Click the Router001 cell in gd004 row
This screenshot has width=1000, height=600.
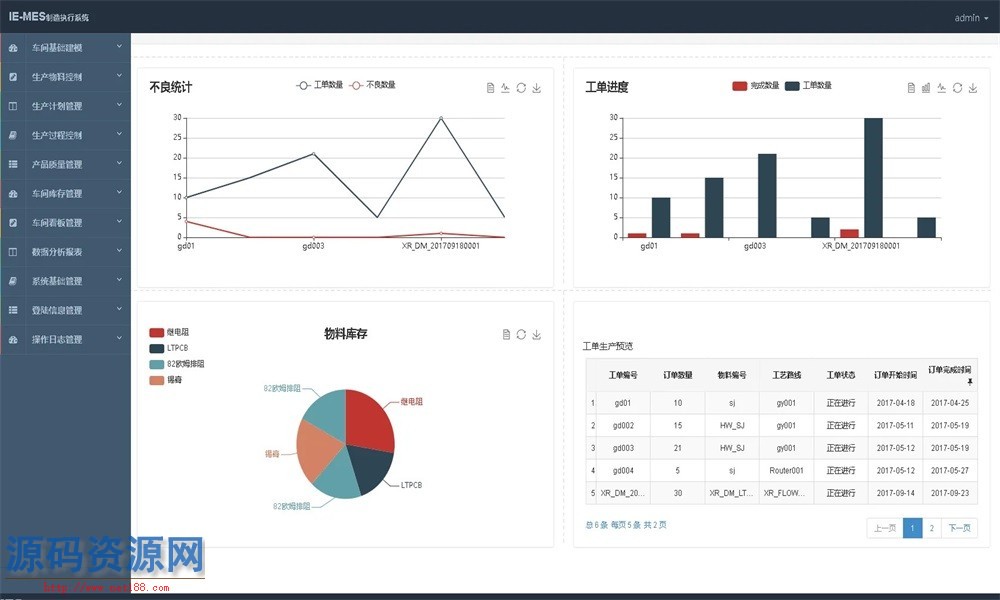786,471
